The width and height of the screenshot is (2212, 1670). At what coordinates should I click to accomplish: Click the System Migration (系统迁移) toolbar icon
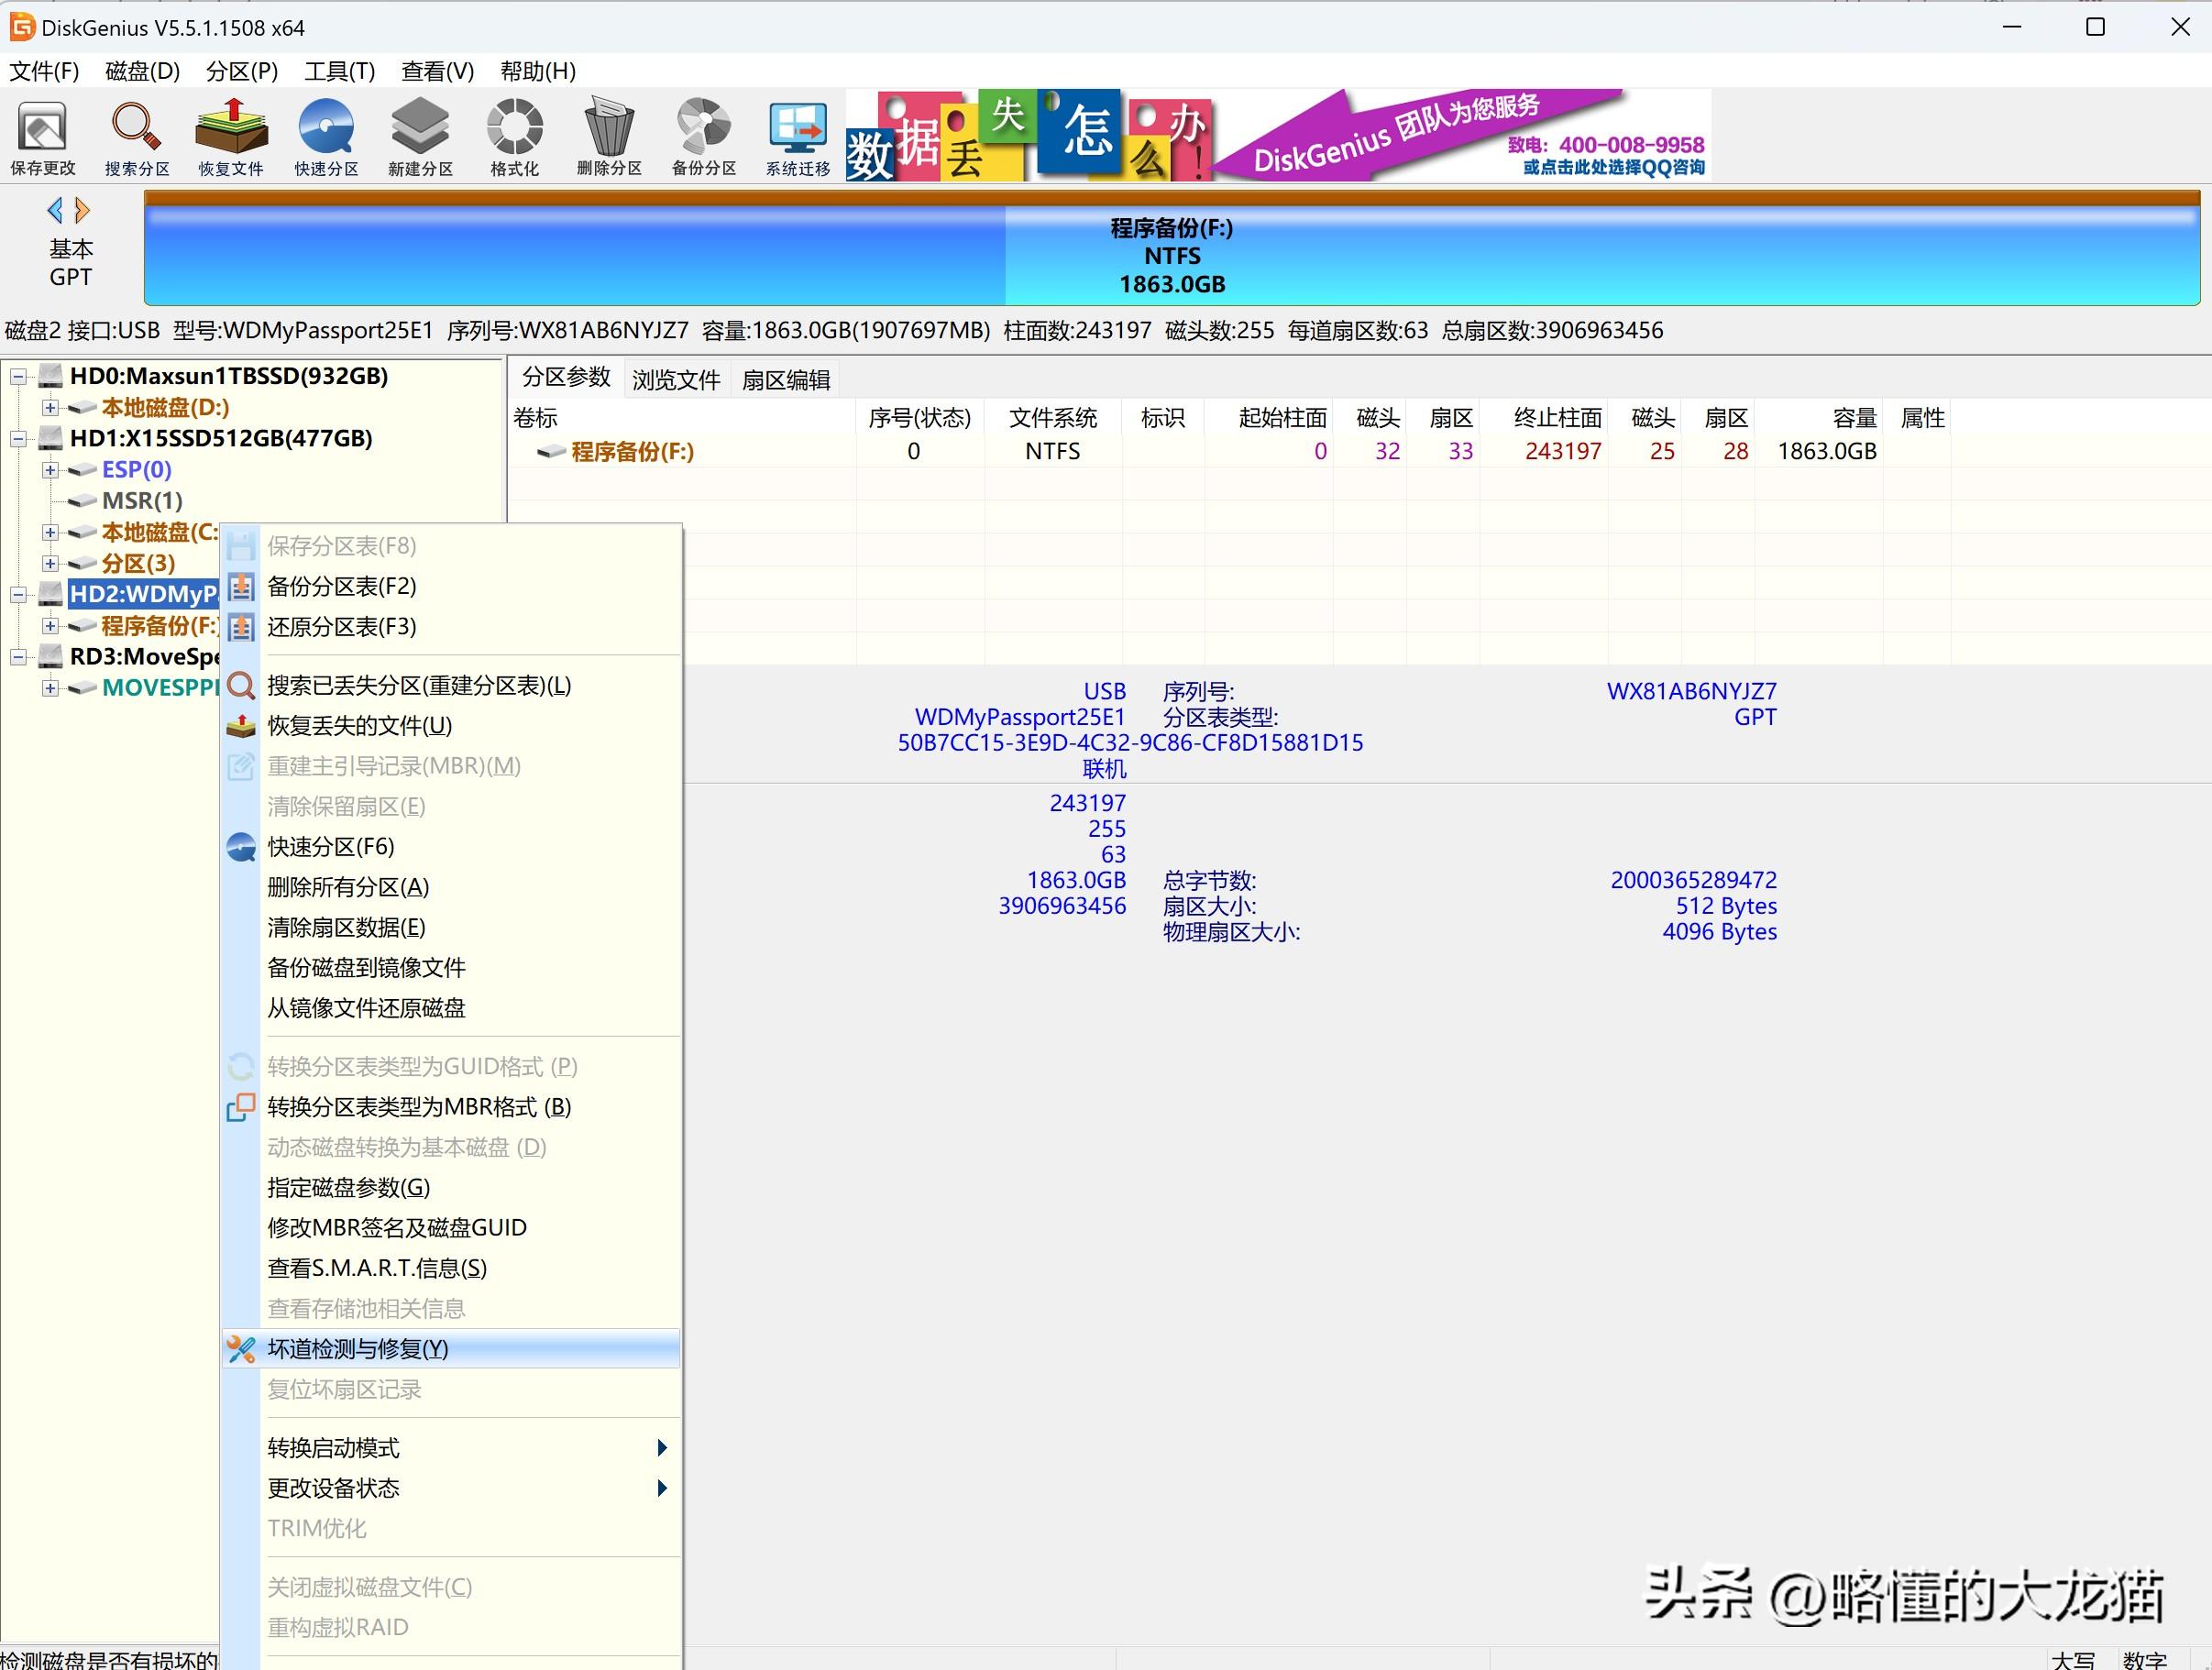click(x=798, y=138)
